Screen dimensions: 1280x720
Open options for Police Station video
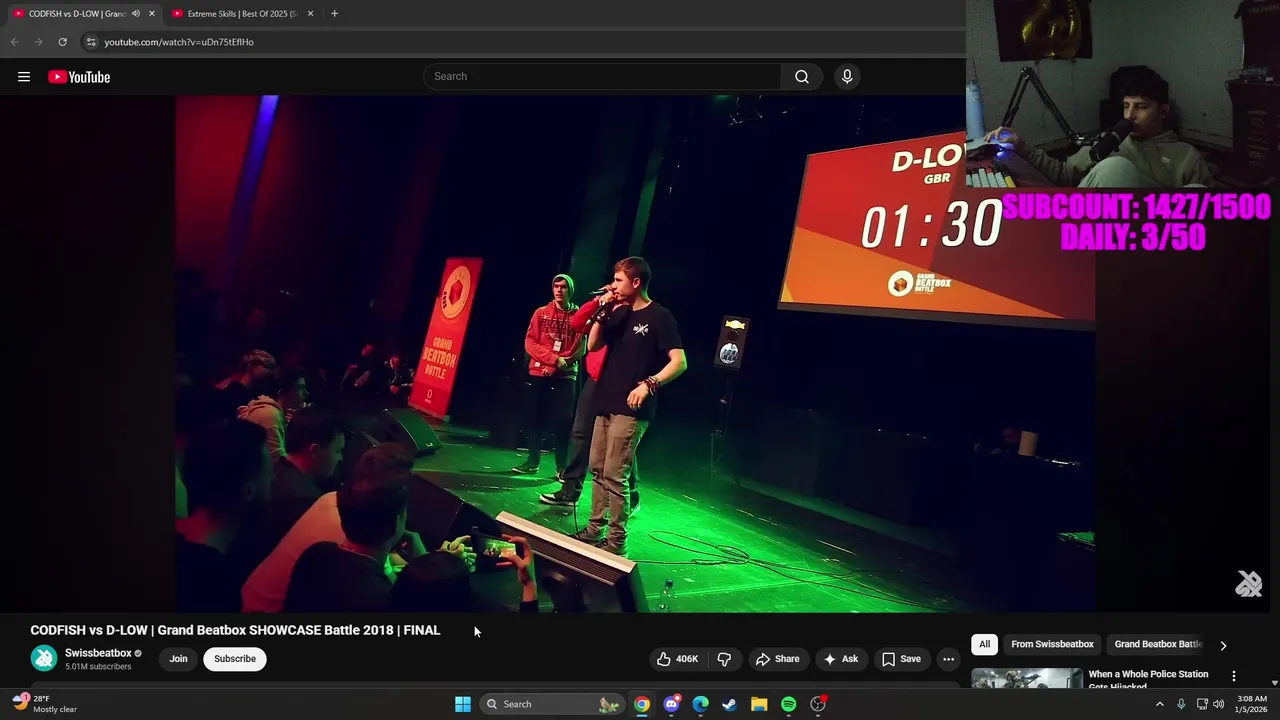[x=1233, y=676]
